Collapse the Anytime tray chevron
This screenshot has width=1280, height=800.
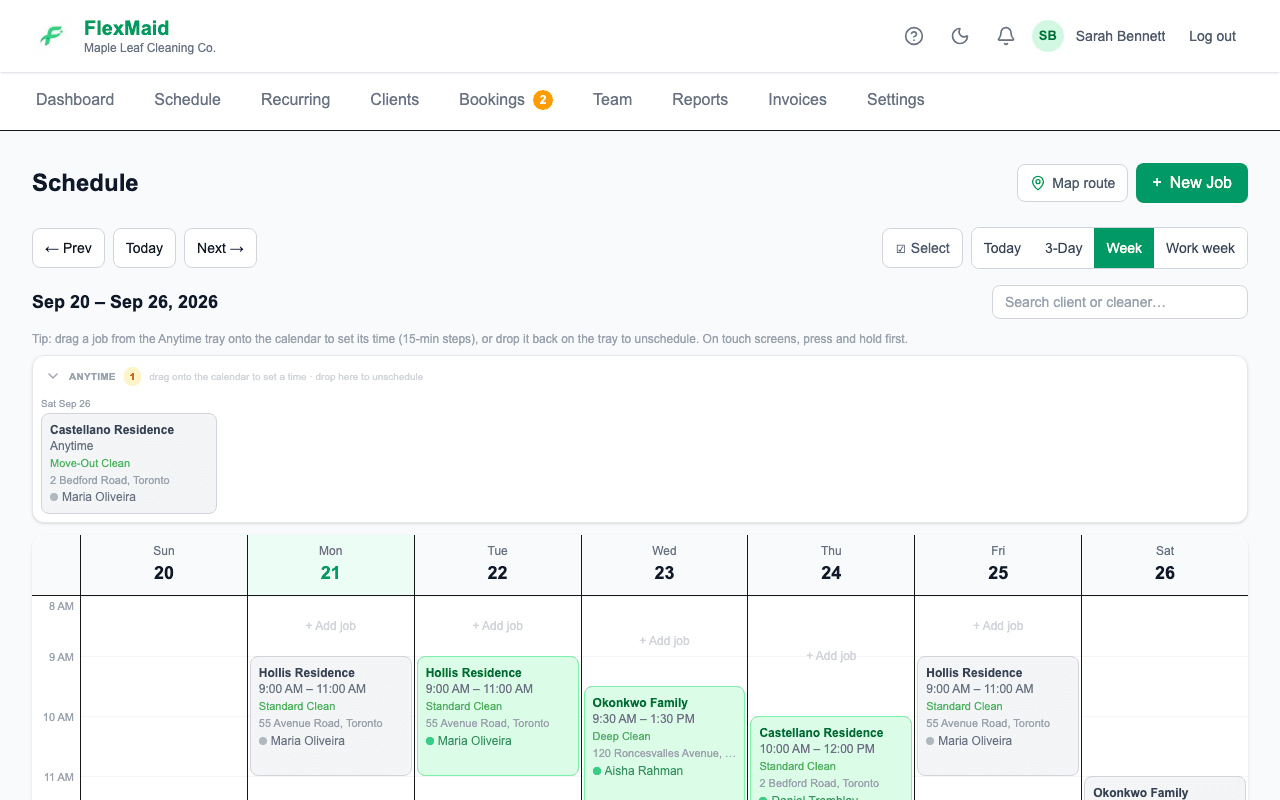click(x=53, y=377)
